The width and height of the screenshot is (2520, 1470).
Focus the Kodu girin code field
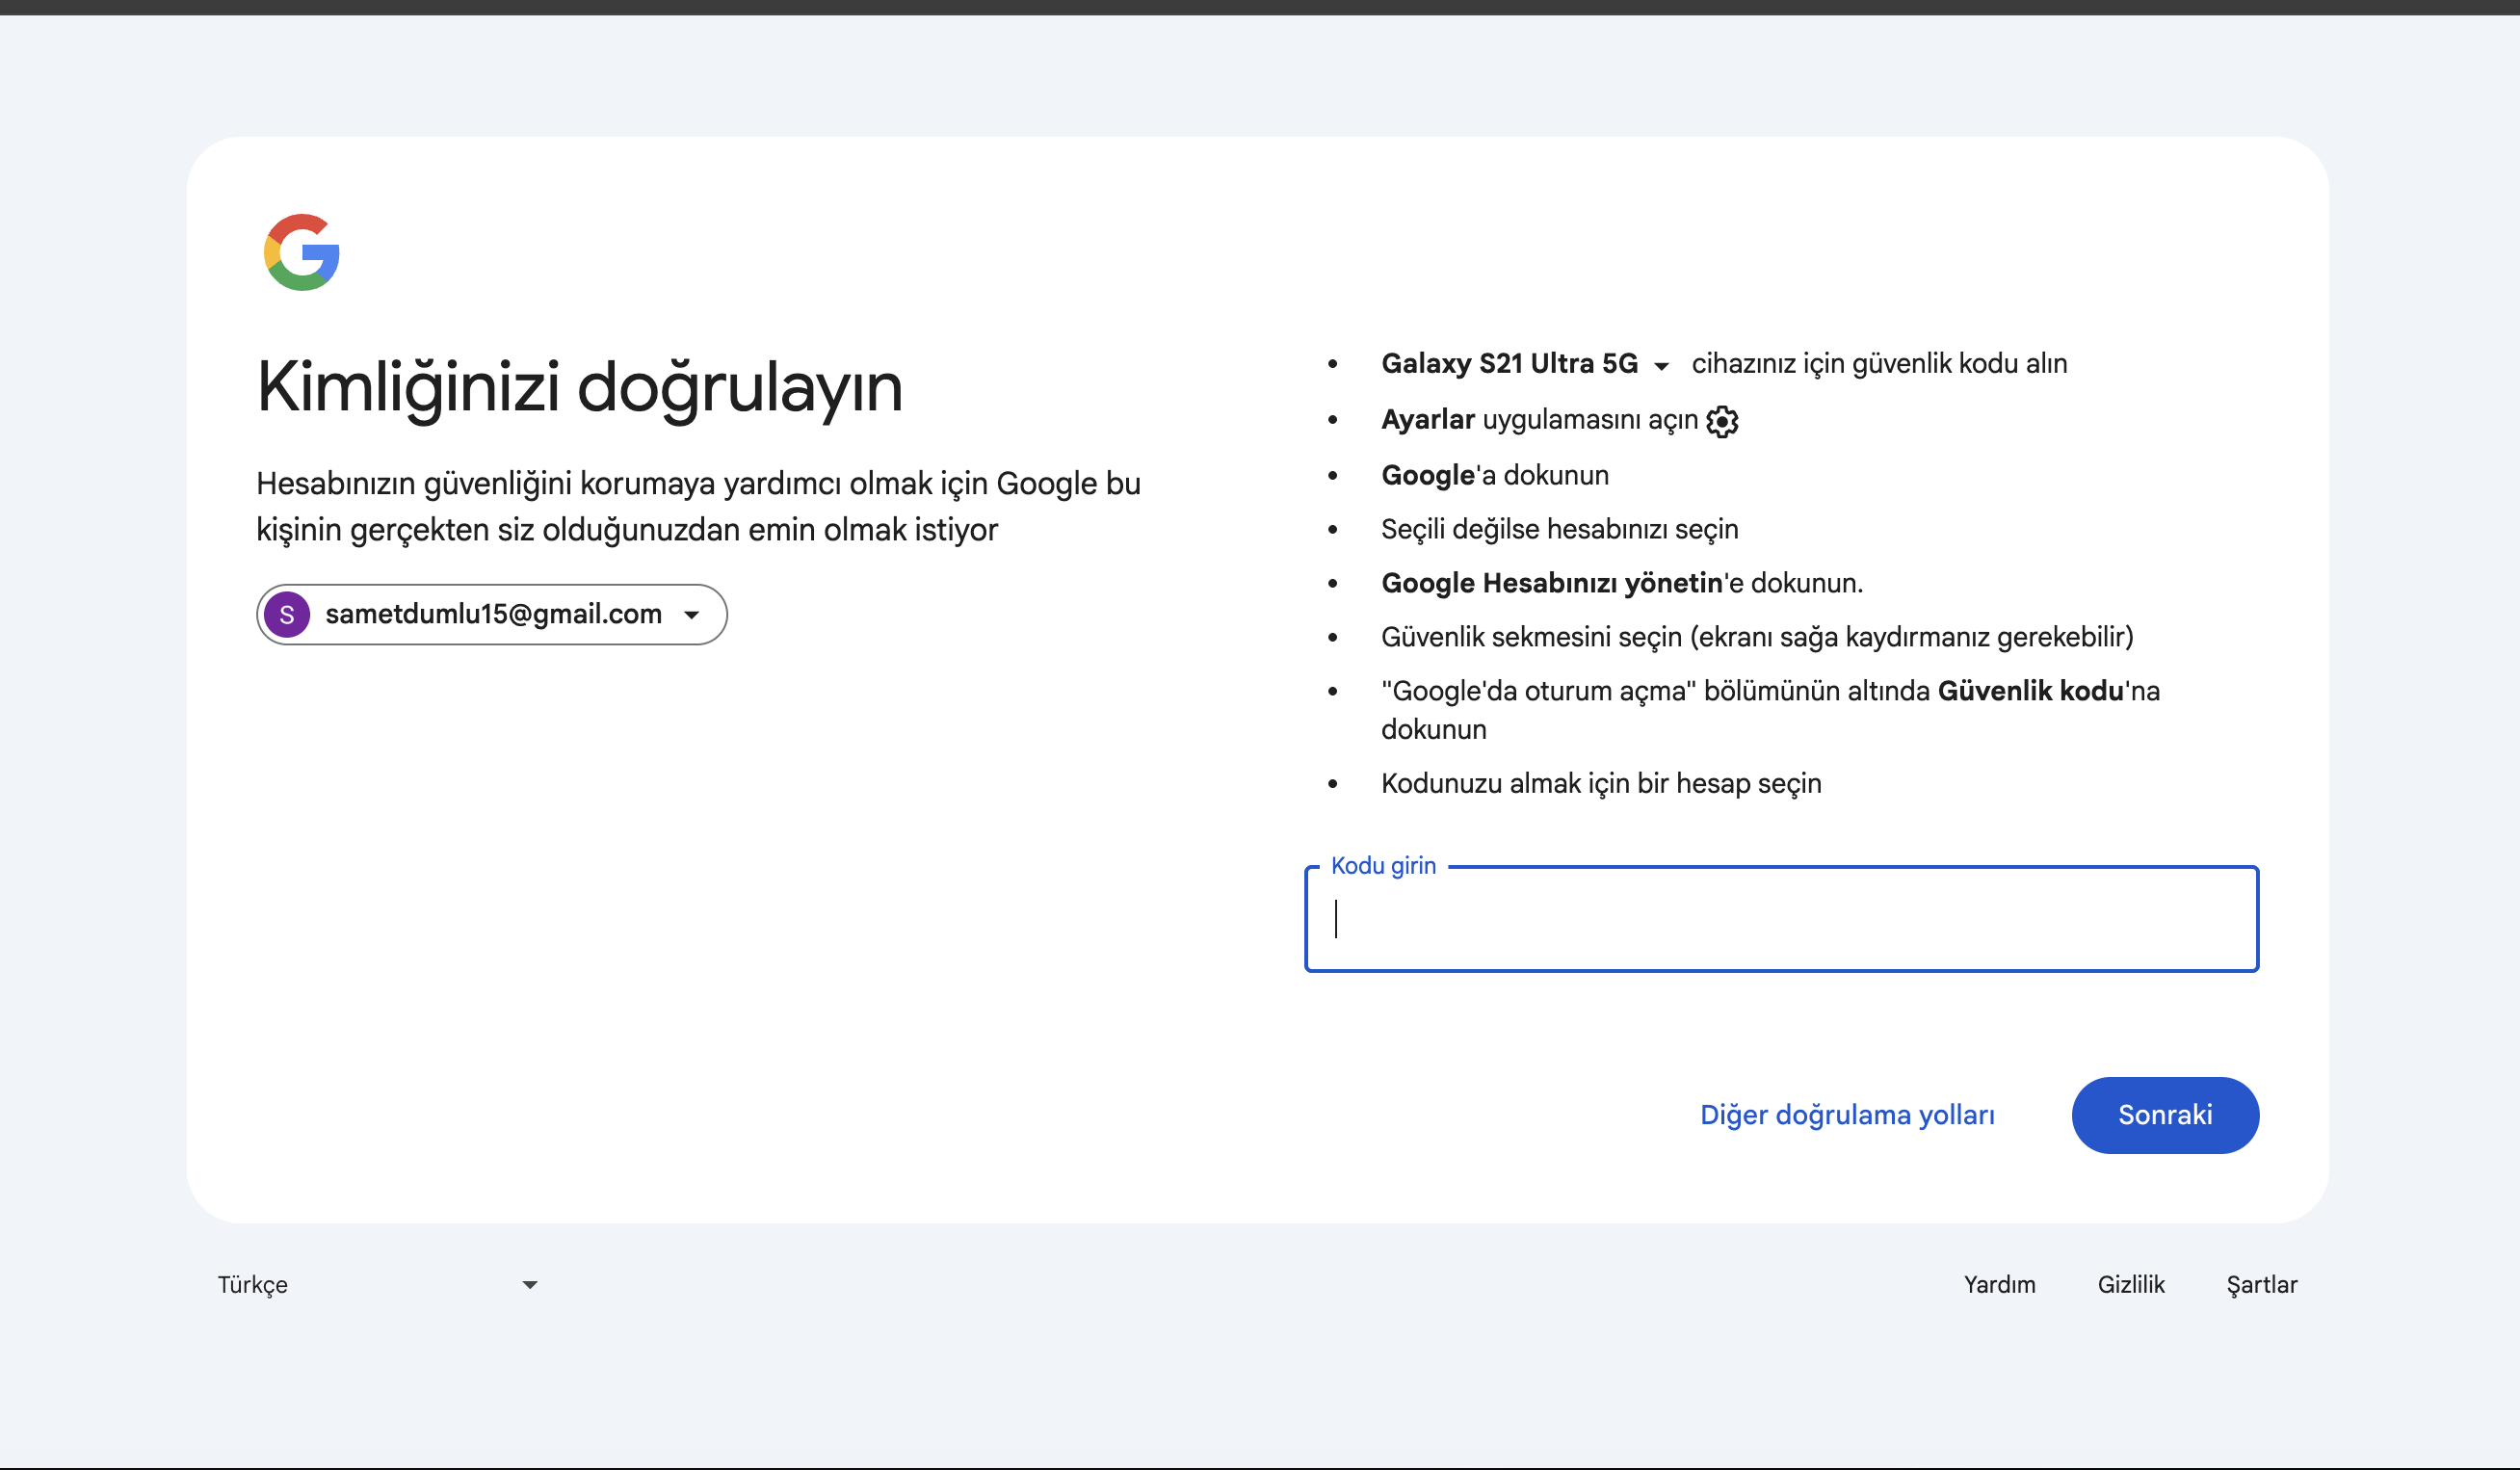pos(1781,919)
